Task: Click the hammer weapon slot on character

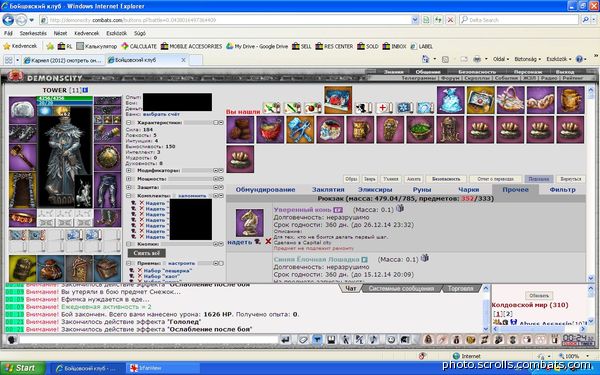Action: click(23, 157)
